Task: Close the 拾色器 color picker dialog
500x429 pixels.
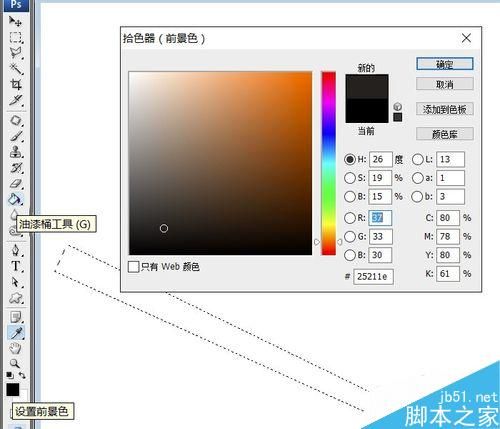Action: point(466,38)
